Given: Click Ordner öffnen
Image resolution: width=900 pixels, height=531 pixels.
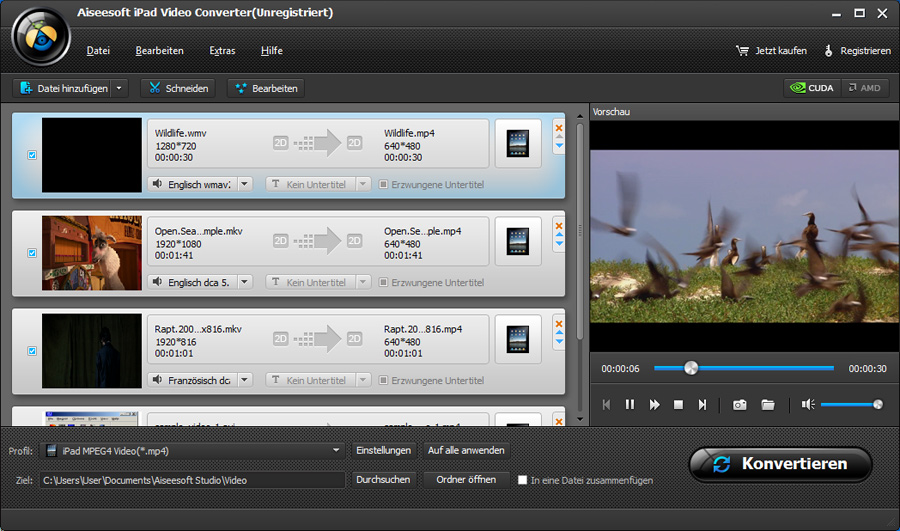Looking at the screenshot, I should coord(466,480).
